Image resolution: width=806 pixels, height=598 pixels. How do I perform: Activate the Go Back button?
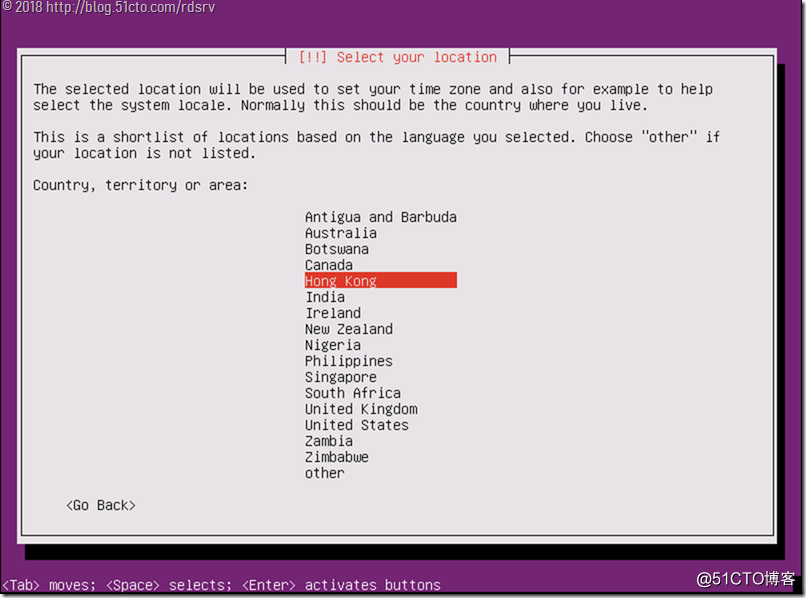point(101,505)
